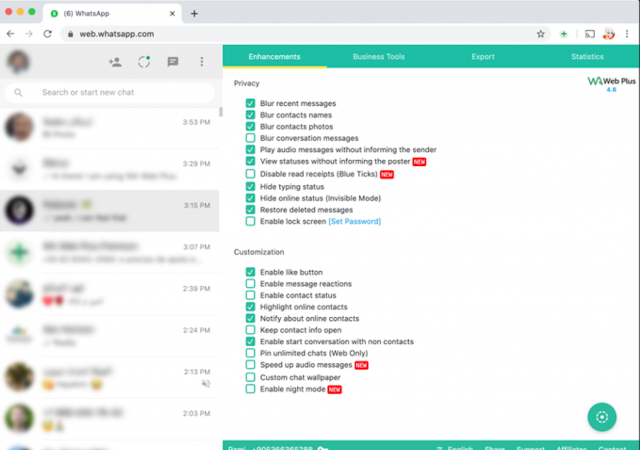The height and width of the screenshot is (450, 640).
Task: Click the green WA Web Plus extension icon
Action: coord(564,34)
